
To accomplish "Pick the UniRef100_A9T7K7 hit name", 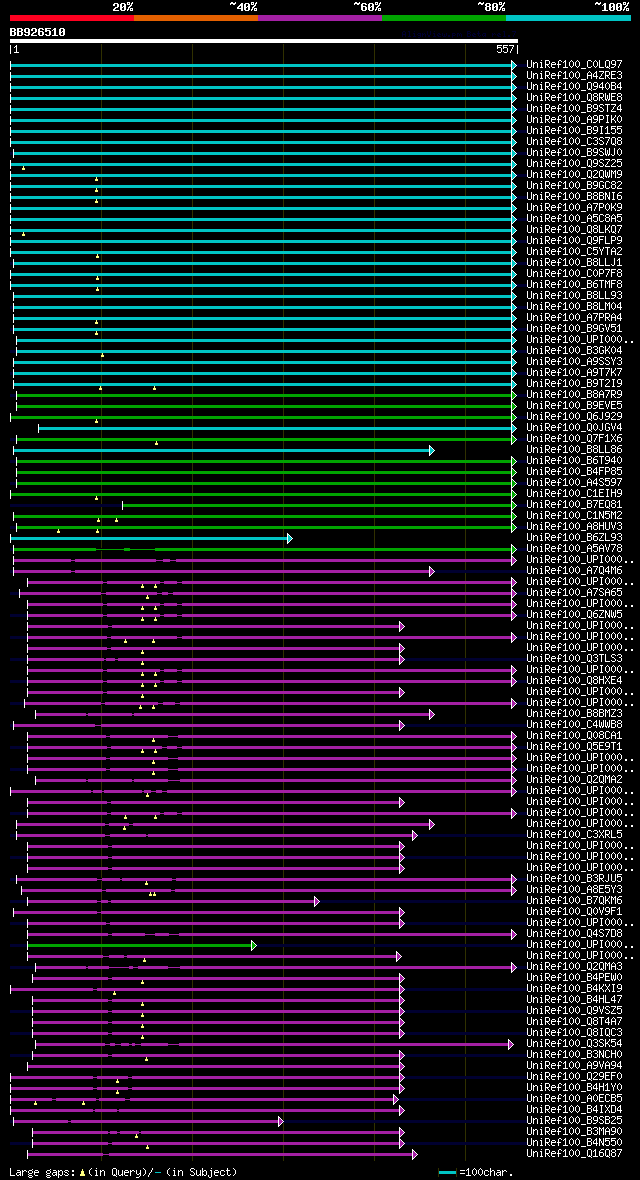I will [x=574, y=372].
